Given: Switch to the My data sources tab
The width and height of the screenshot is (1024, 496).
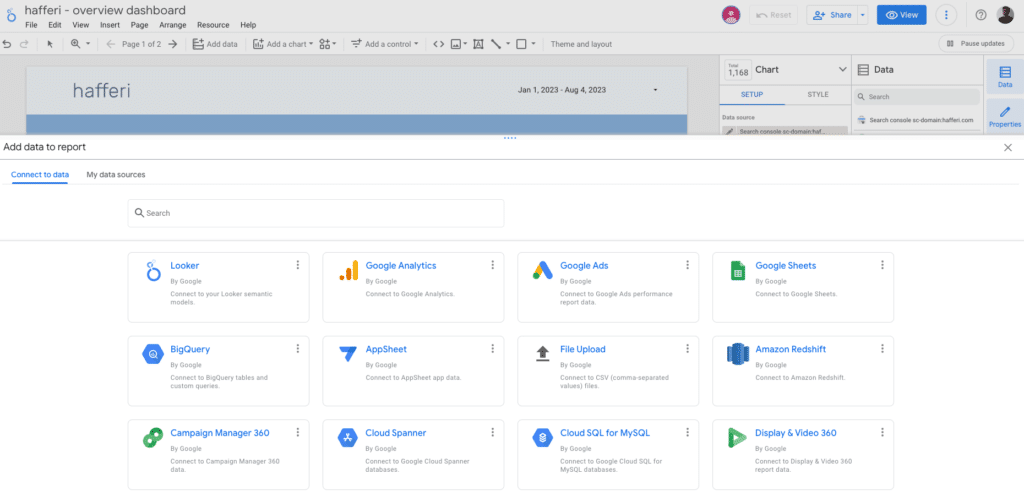Looking at the screenshot, I should click(116, 175).
